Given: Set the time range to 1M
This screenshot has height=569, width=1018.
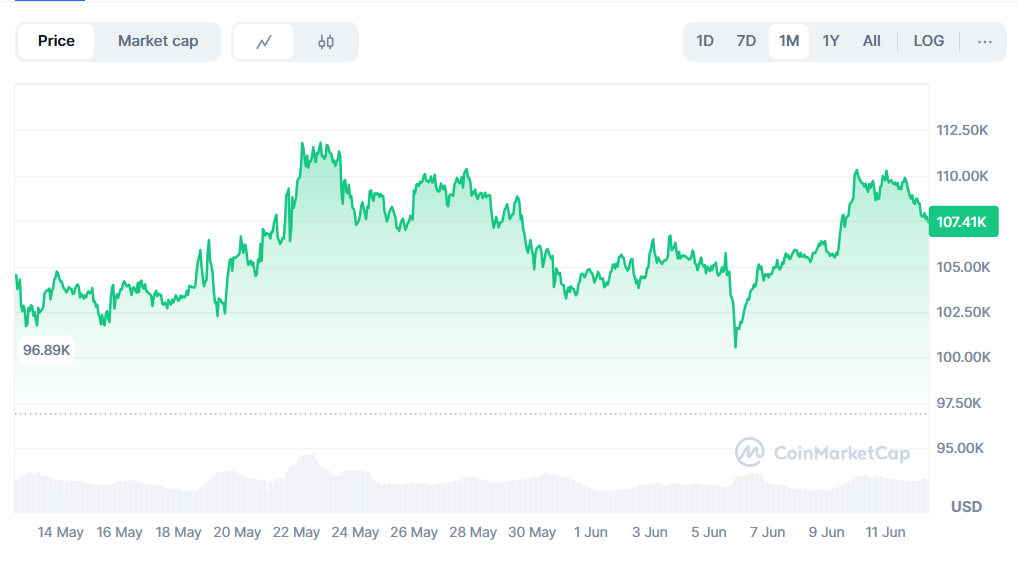Looking at the screenshot, I should click(x=789, y=42).
